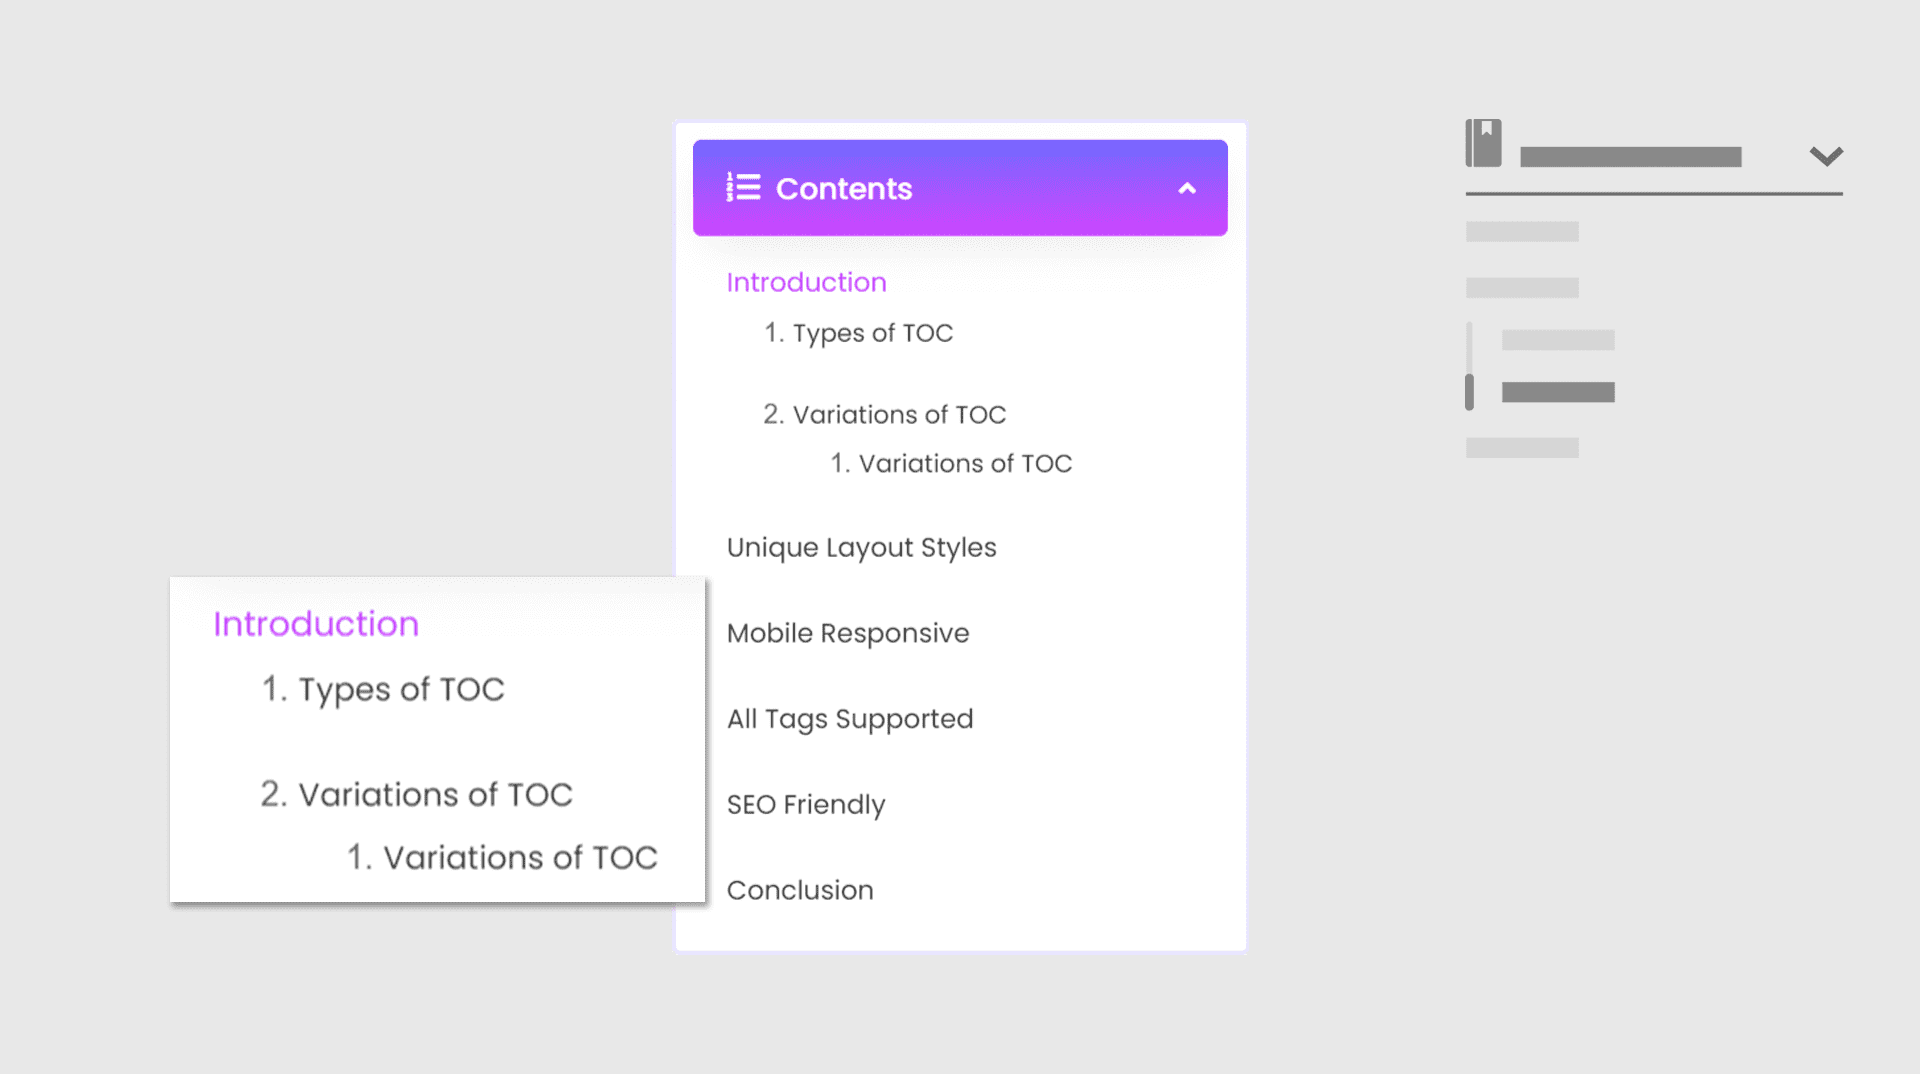Click the purple Contents header bar
1920x1074 pixels.
point(960,188)
